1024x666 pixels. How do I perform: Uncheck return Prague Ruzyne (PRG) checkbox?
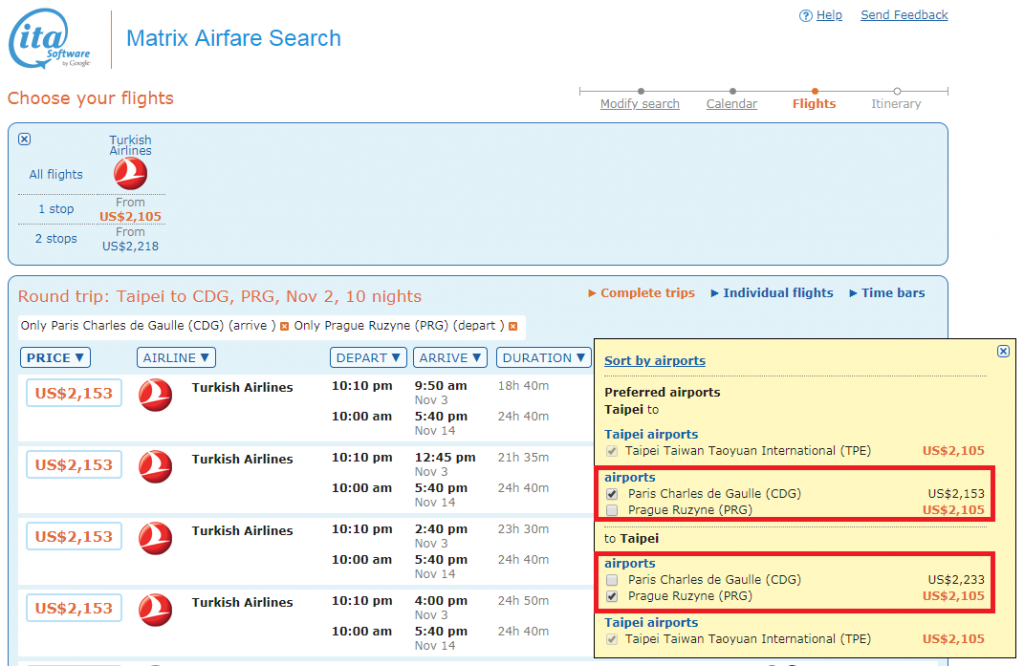click(x=612, y=596)
